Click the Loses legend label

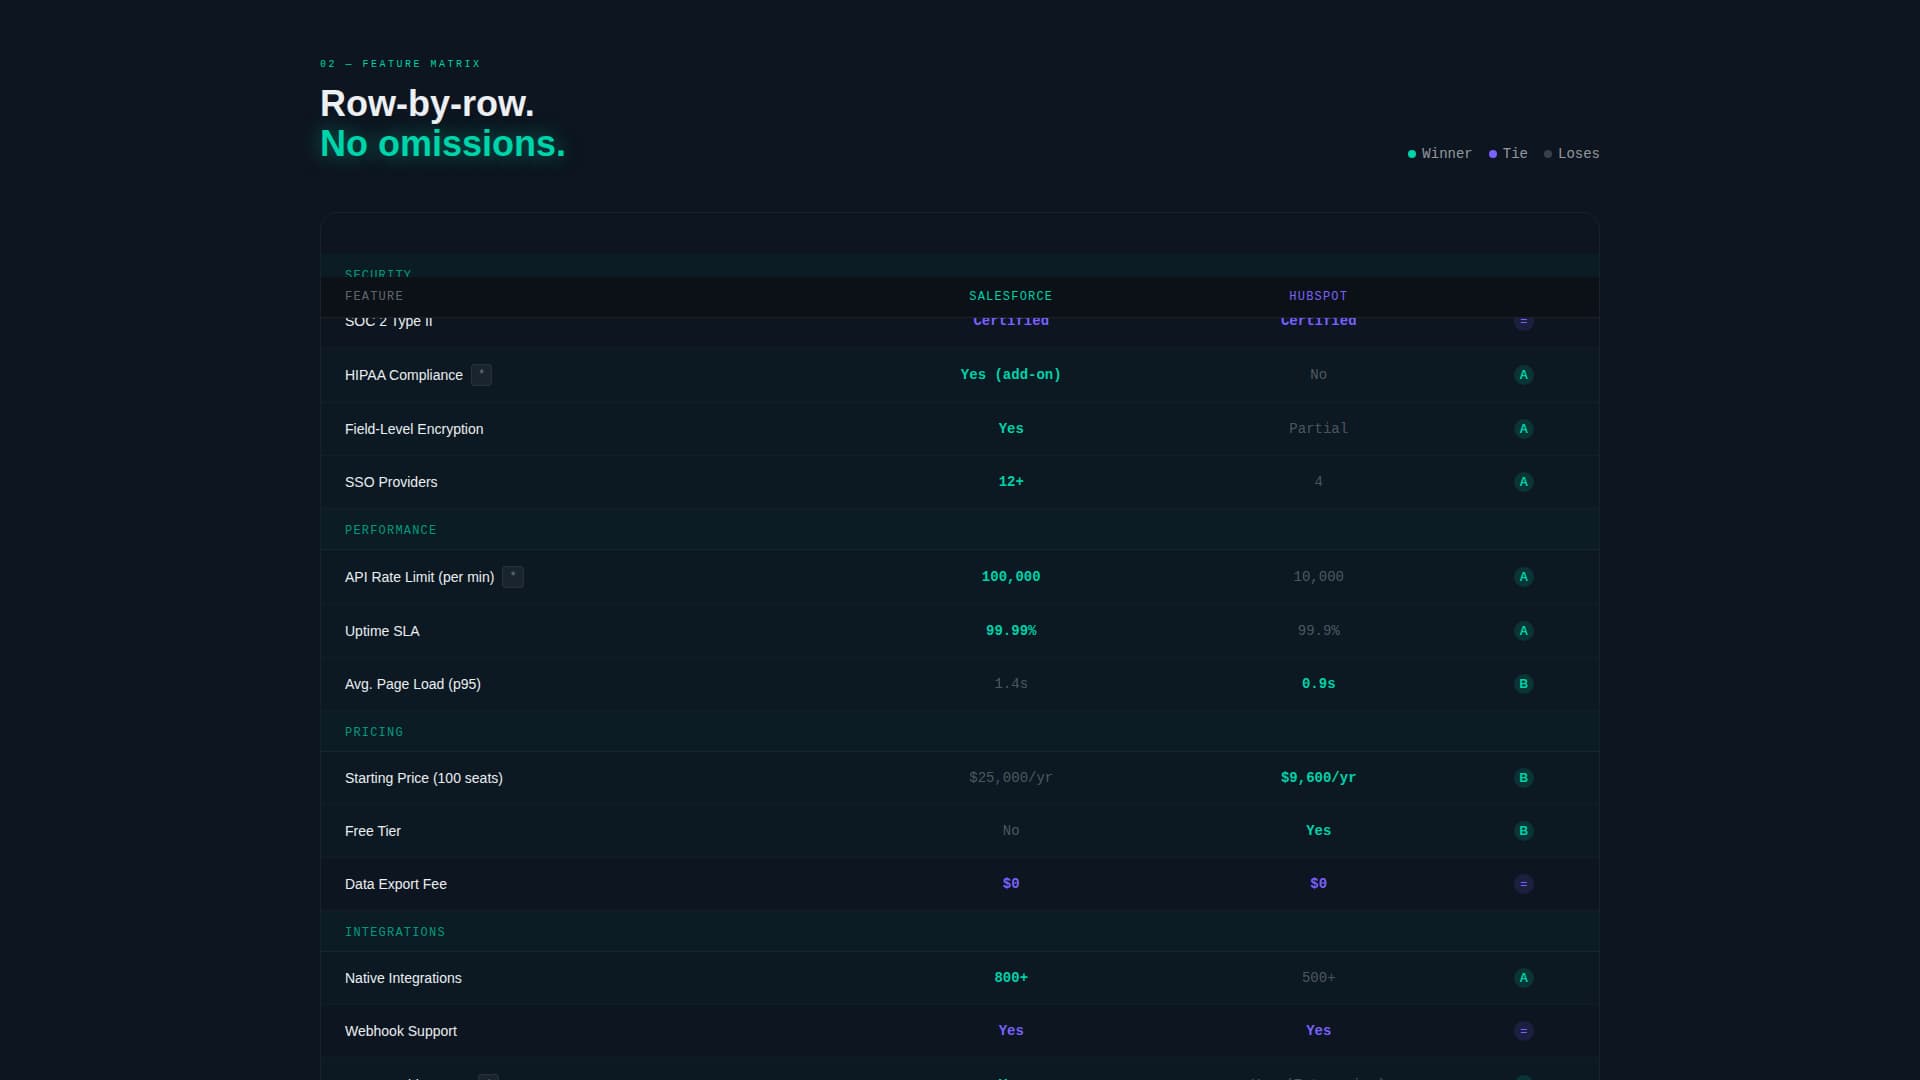click(1579, 154)
